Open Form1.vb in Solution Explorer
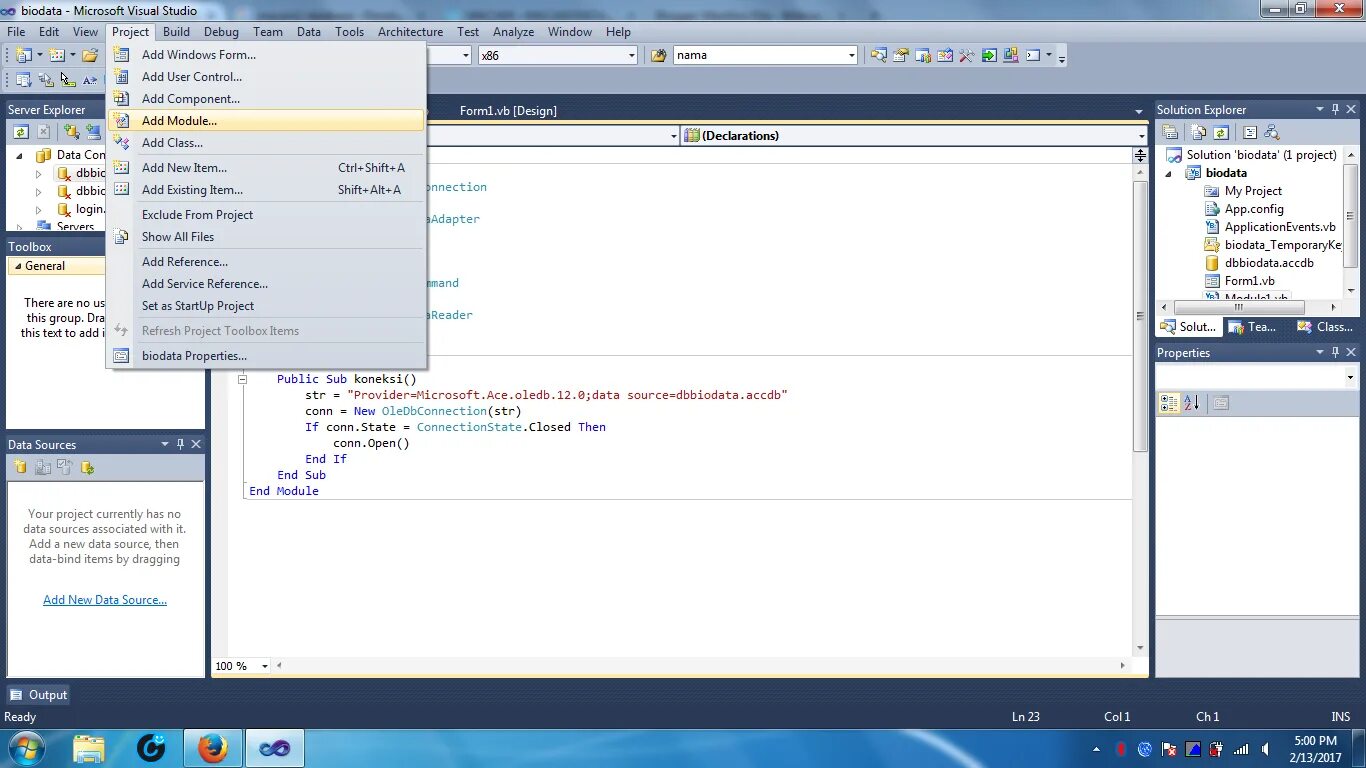1366x768 pixels. click(x=1249, y=281)
